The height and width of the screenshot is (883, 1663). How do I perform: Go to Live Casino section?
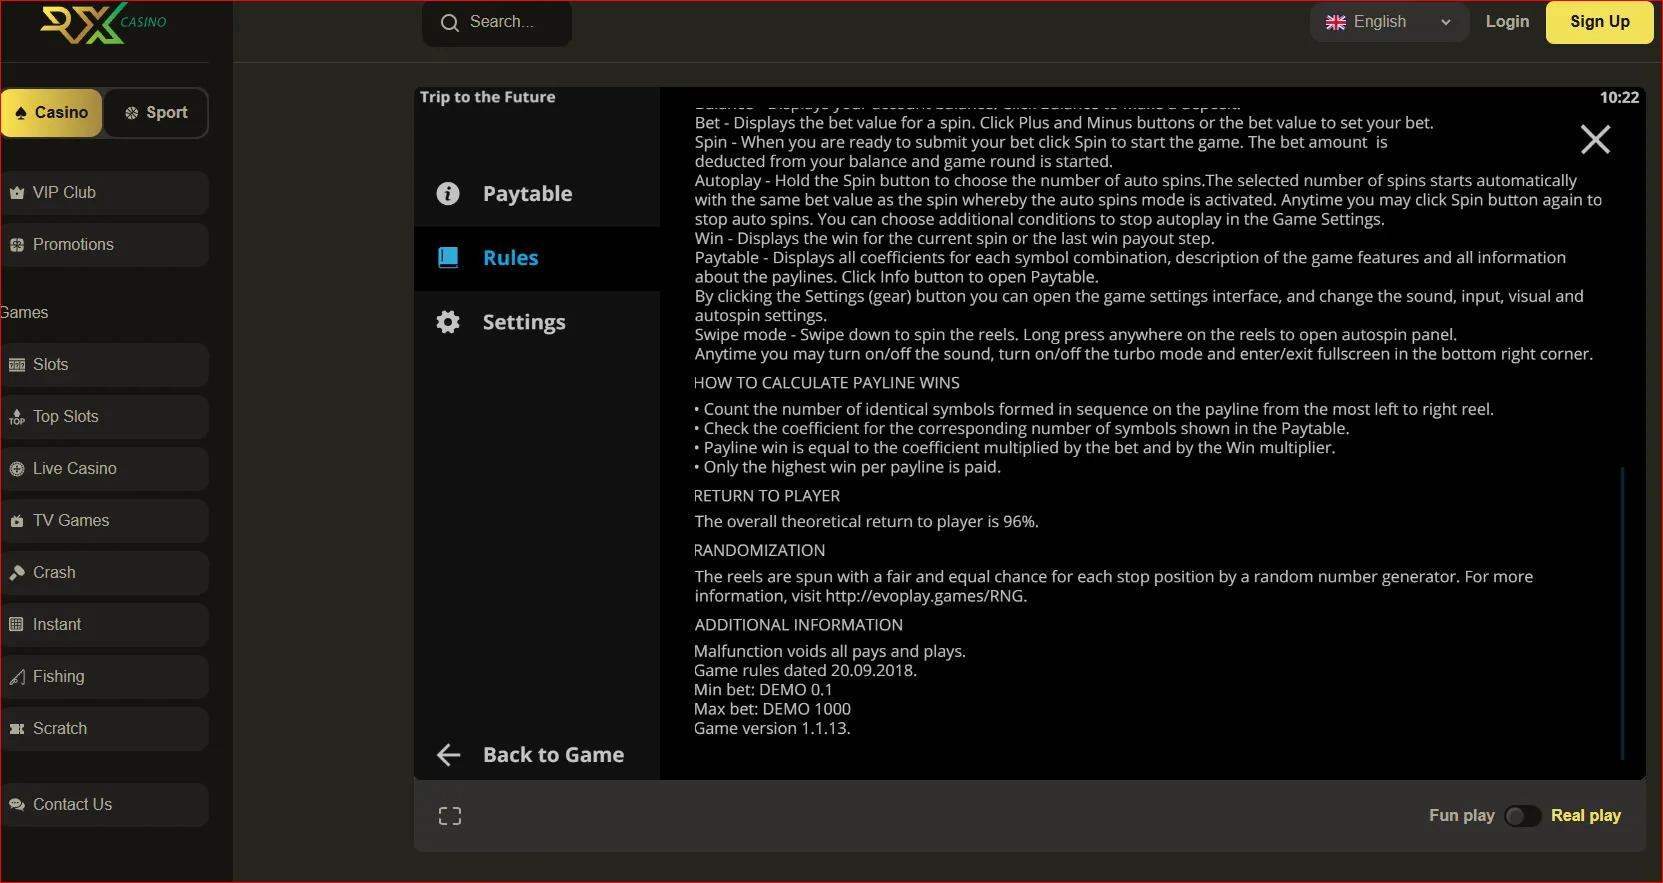pos(105,469)
